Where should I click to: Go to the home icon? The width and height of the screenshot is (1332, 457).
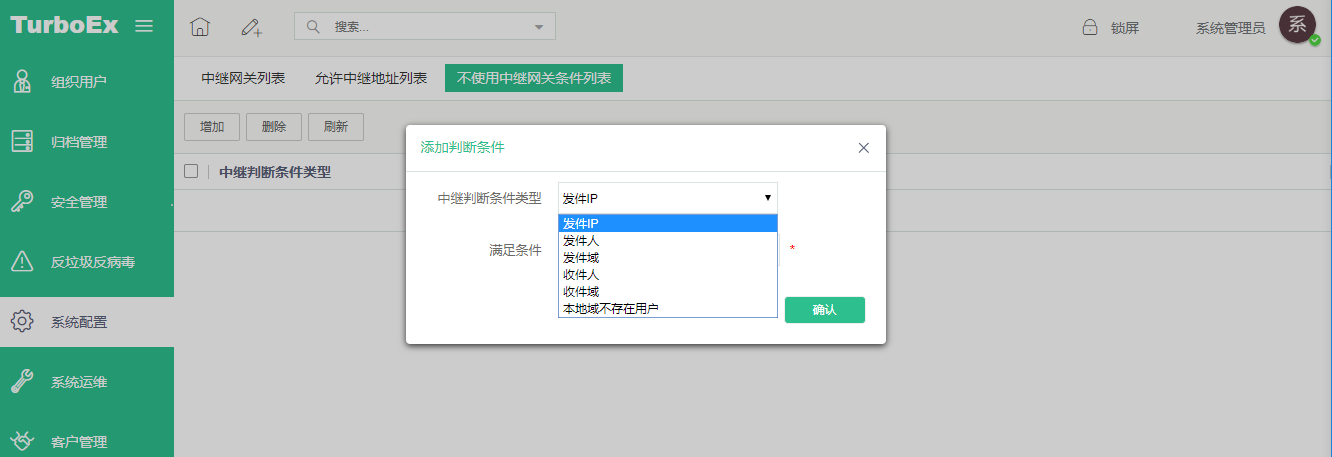click(200, 28)
